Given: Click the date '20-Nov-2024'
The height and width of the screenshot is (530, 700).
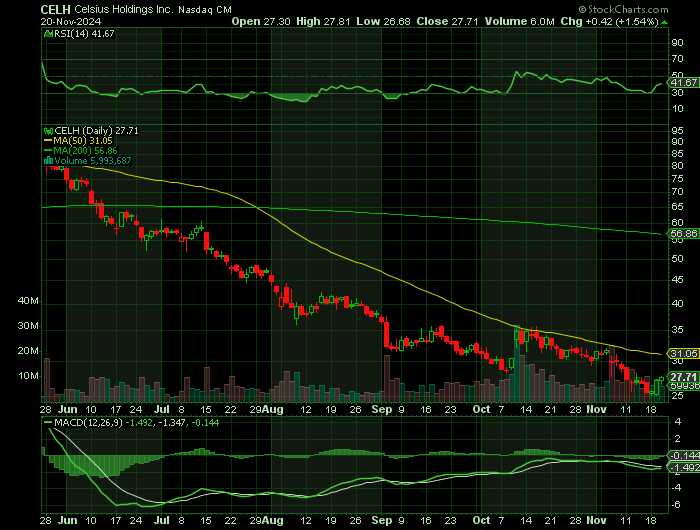Looking at the screenshot, I should coord(71,21).
